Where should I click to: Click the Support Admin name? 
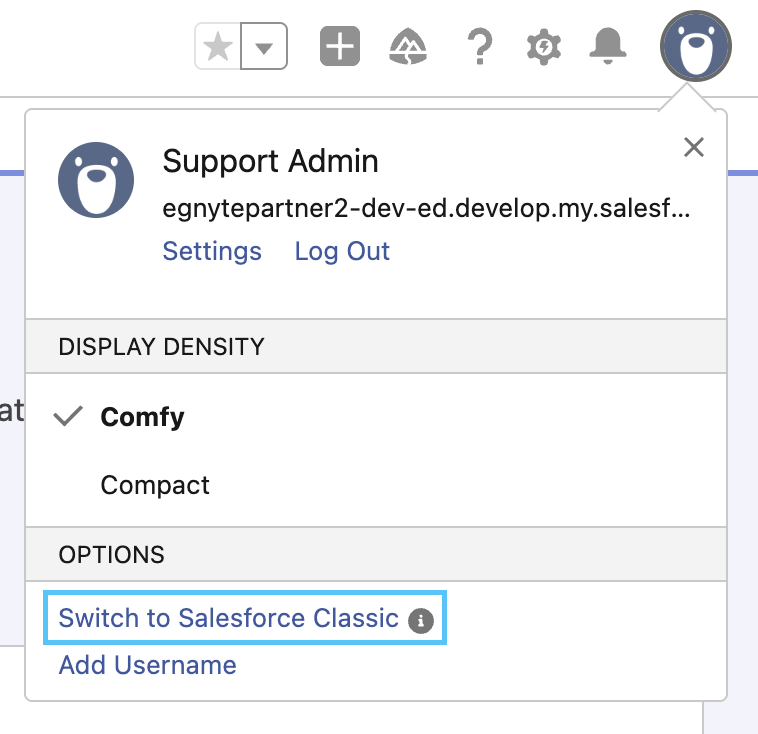click(271, 161)
